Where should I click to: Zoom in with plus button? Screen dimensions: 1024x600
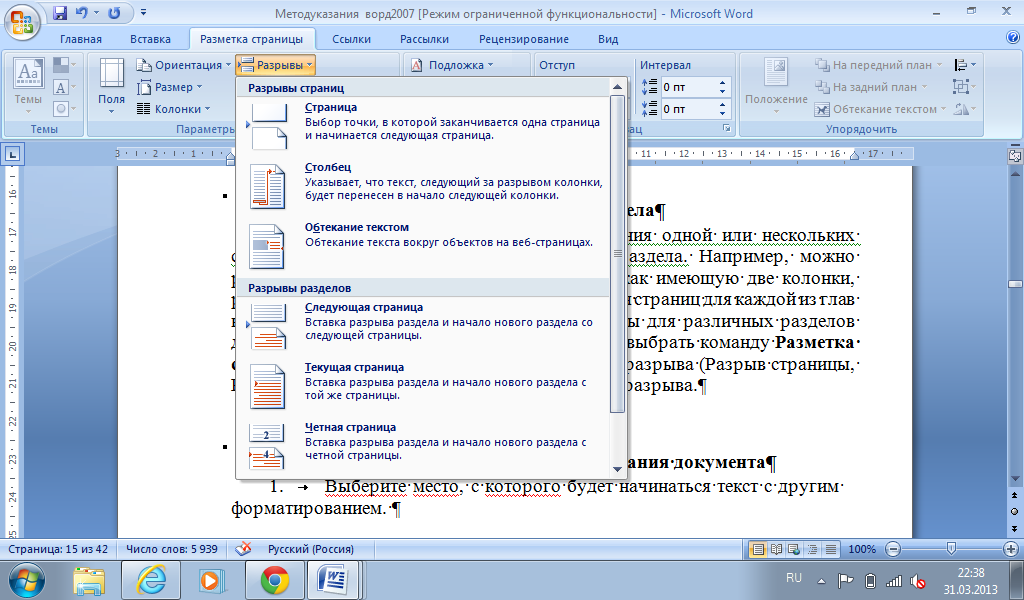pyautogui.click(x=1012, y=549)
